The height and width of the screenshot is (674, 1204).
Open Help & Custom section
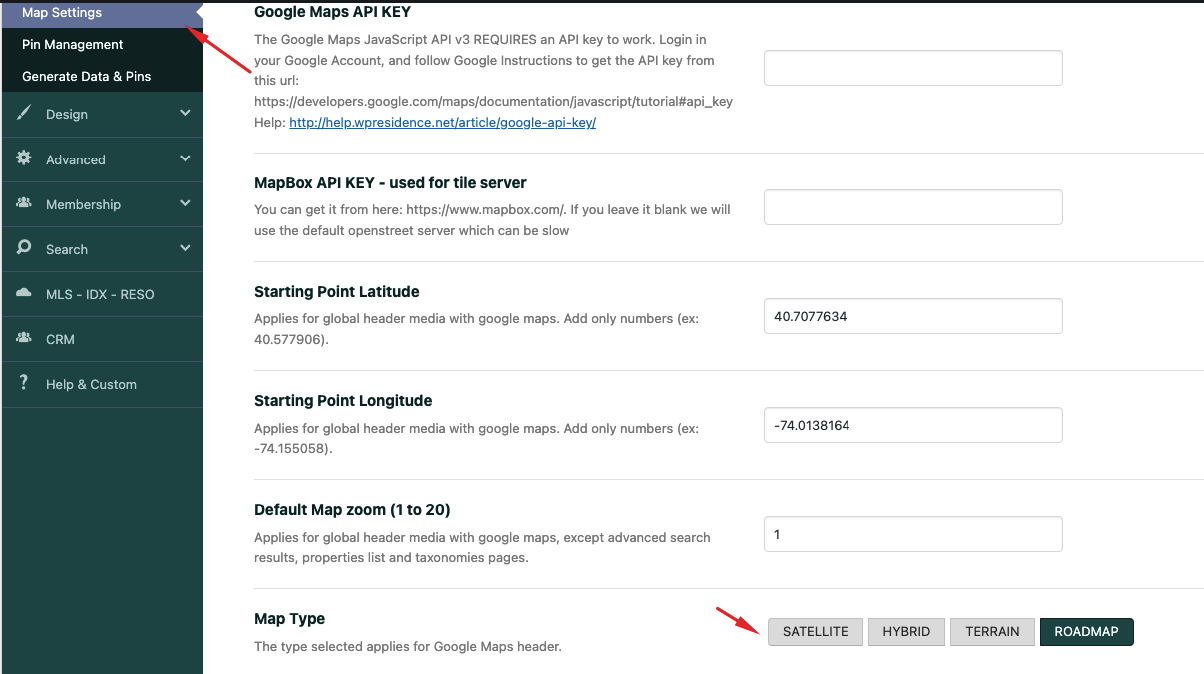101,384
